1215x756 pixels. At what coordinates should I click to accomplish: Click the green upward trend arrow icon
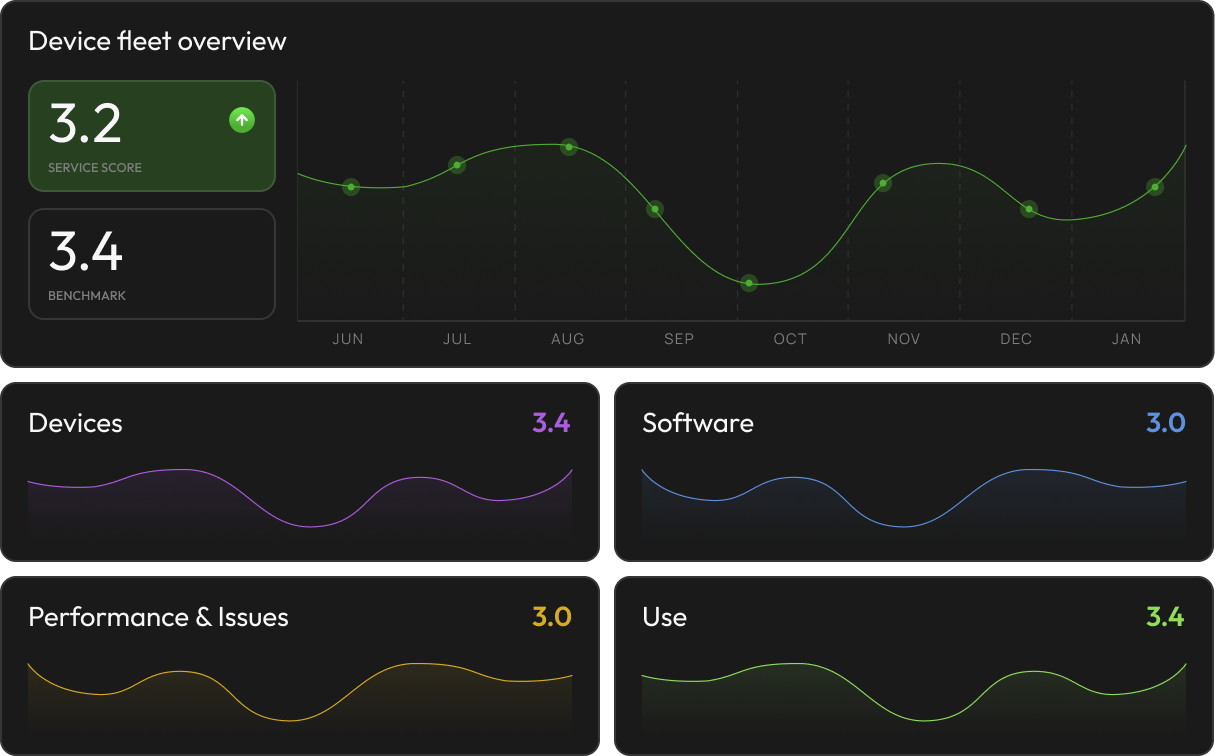pos(241,119)
